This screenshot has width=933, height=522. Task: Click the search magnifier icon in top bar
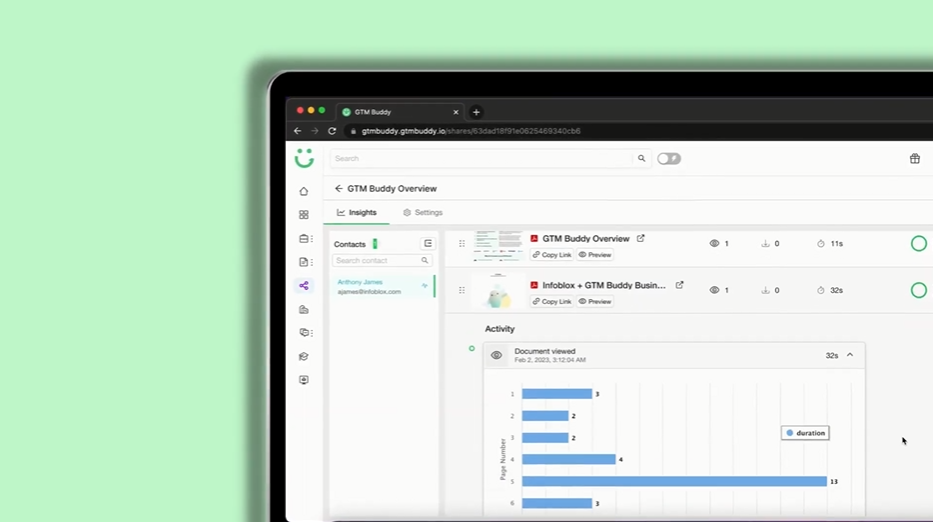[641, 158]
